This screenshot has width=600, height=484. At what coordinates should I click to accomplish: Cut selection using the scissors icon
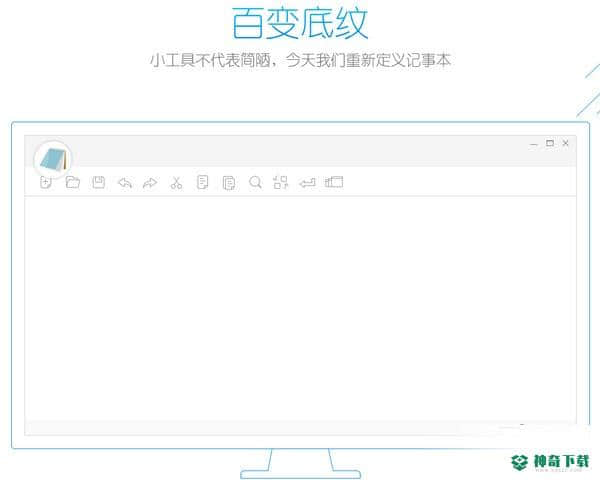coord(176,183)
